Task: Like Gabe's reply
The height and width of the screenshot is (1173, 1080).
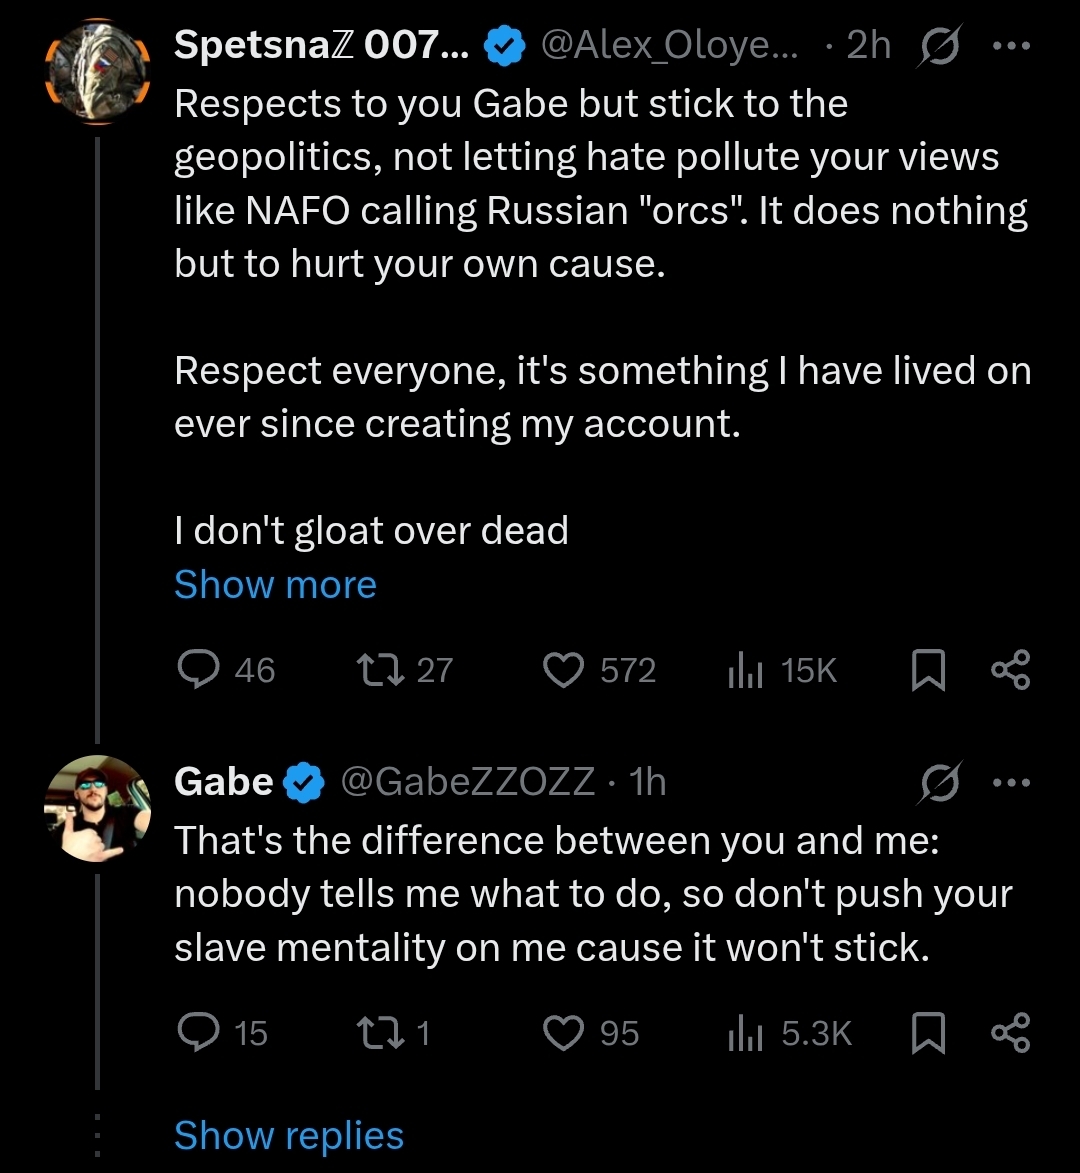Action: point(563,1032)
